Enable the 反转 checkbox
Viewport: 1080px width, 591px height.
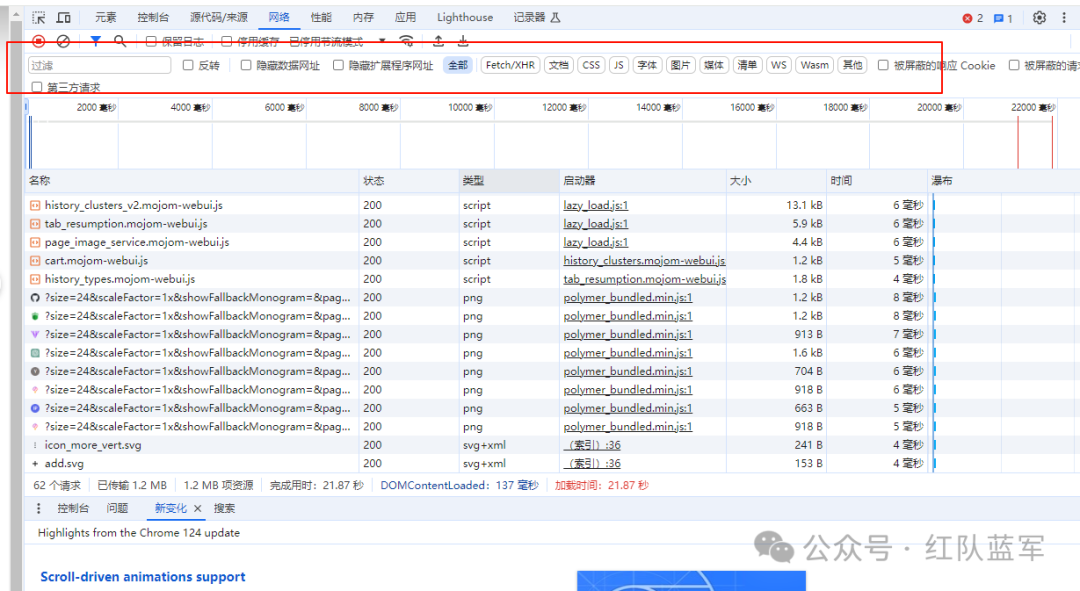point(188,65)
